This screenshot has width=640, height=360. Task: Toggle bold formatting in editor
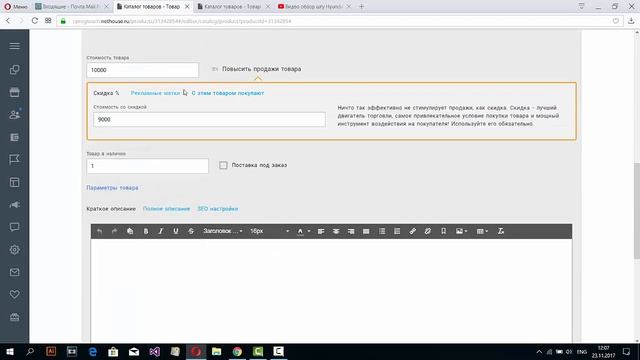click(146, 231)
